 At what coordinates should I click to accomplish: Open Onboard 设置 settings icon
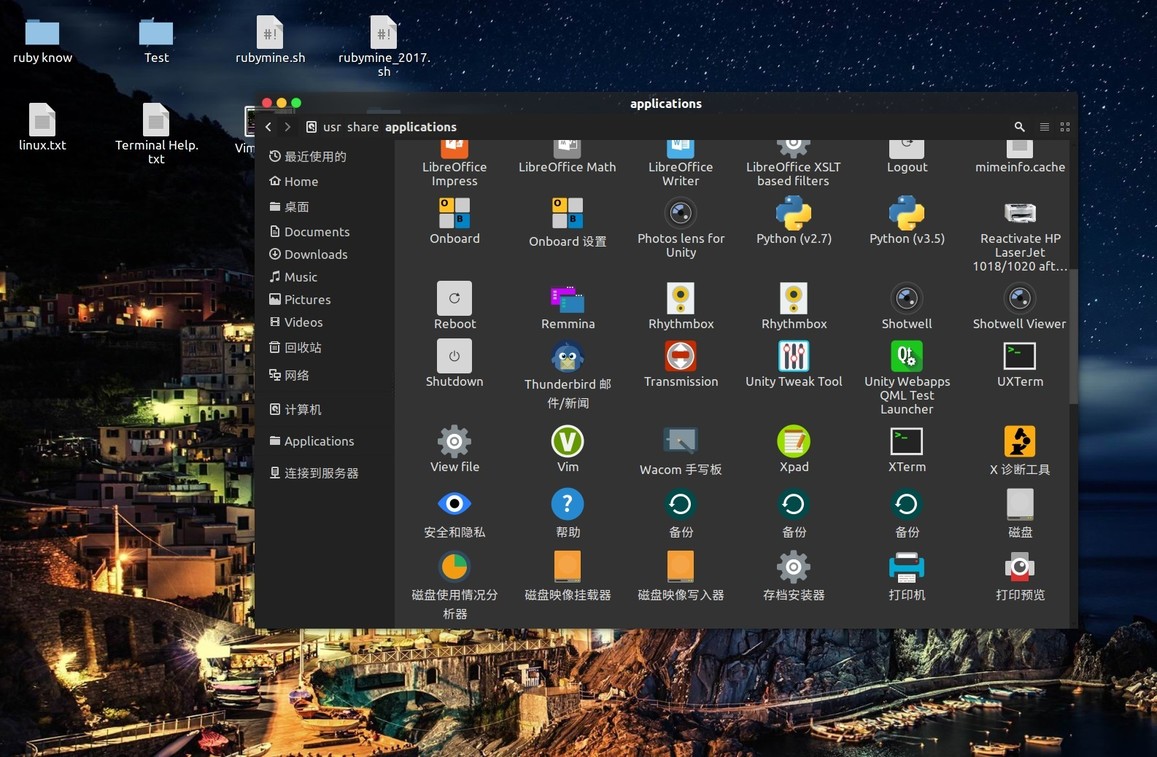[567, 213]
